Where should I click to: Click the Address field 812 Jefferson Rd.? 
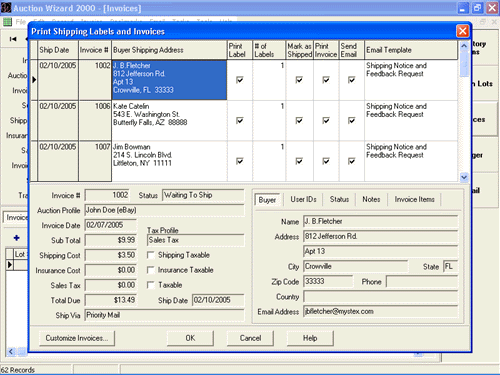tap(380, 237)
